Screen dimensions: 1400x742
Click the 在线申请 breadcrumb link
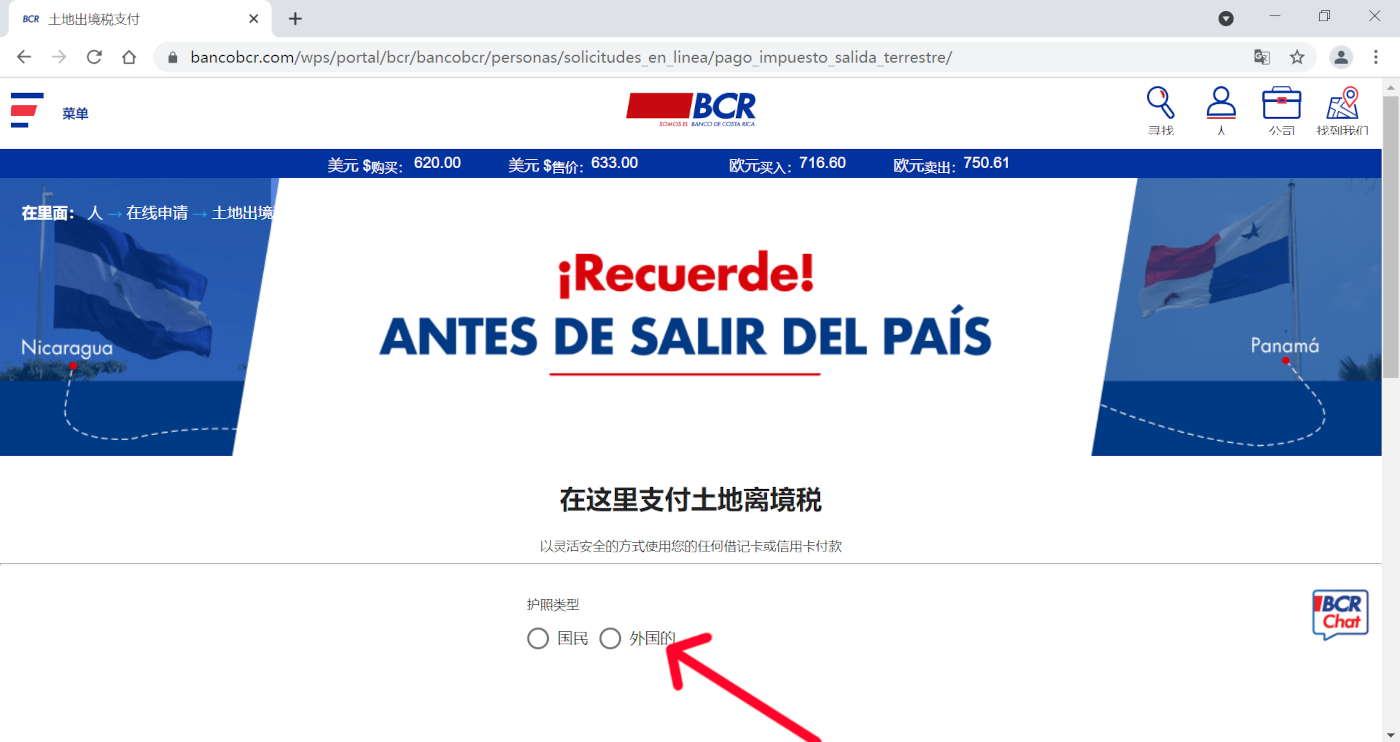click(x=157, y=213)
